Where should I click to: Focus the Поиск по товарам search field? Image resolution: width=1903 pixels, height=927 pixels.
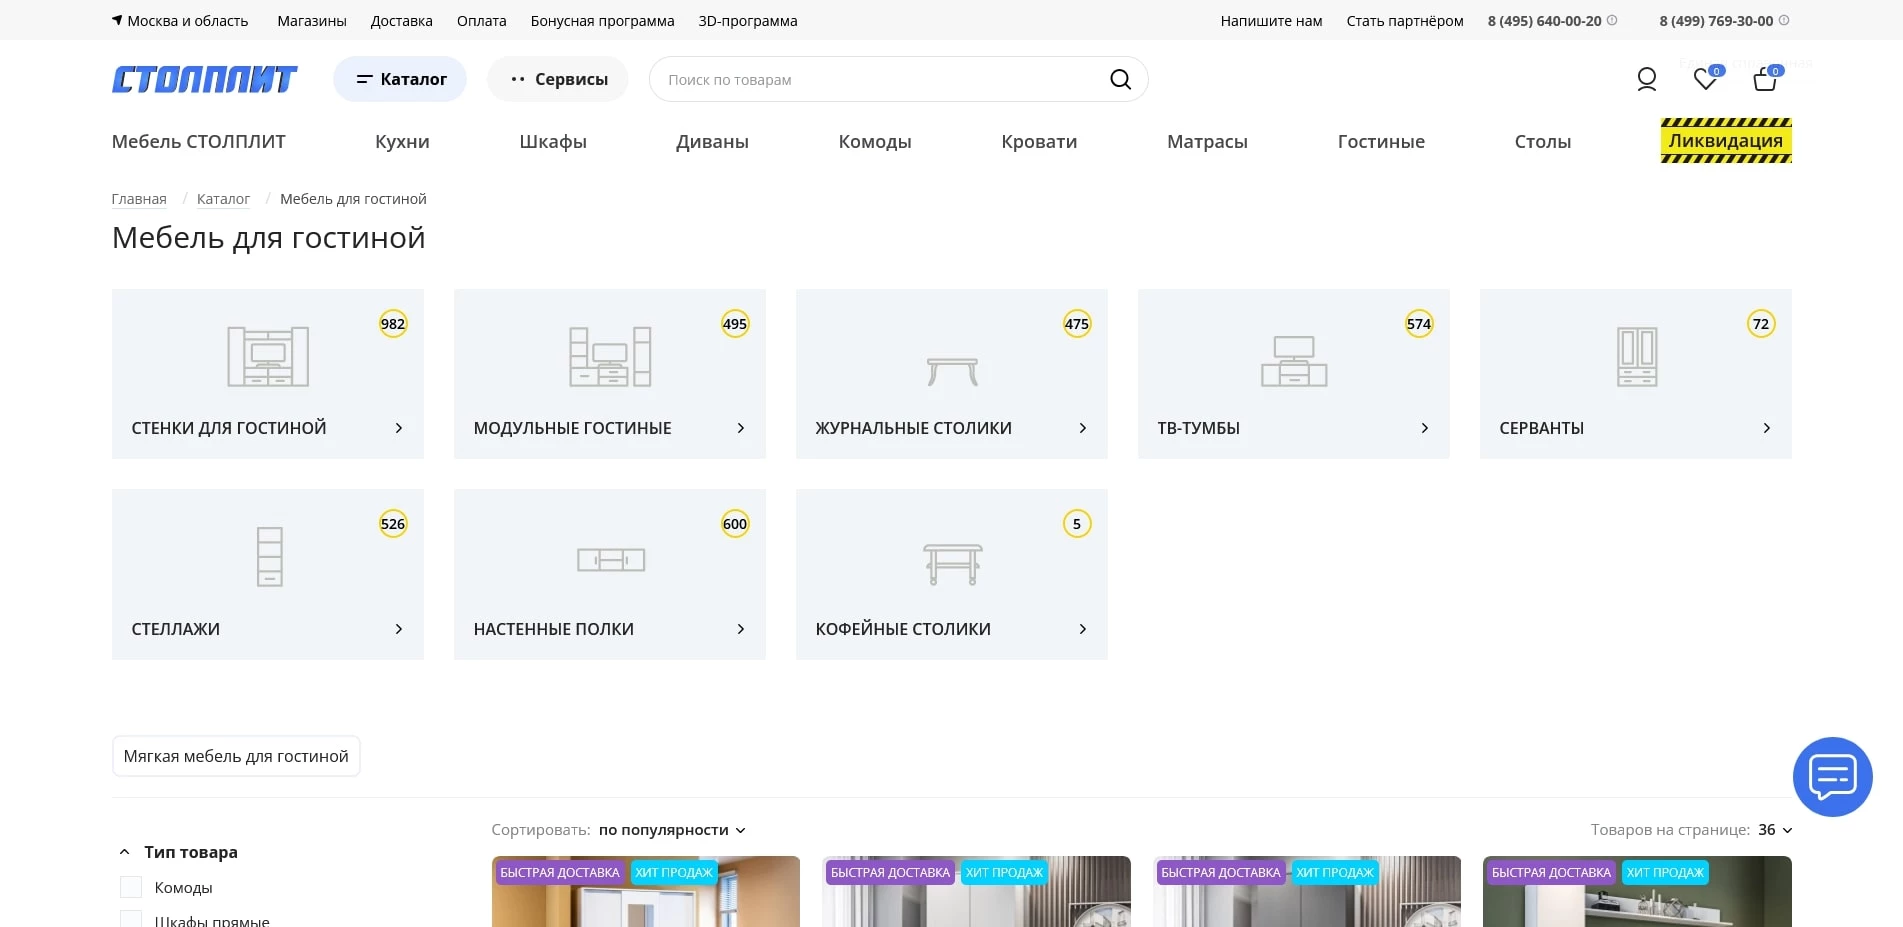(880, 80)
